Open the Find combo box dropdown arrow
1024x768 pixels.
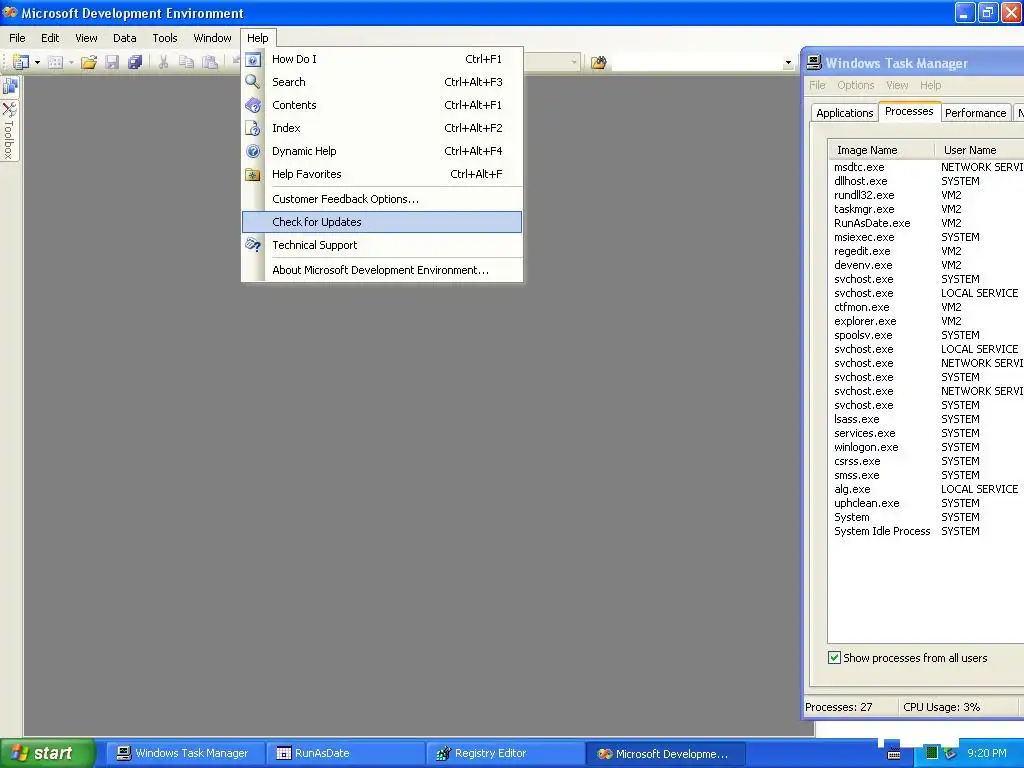tap(788, 63)
